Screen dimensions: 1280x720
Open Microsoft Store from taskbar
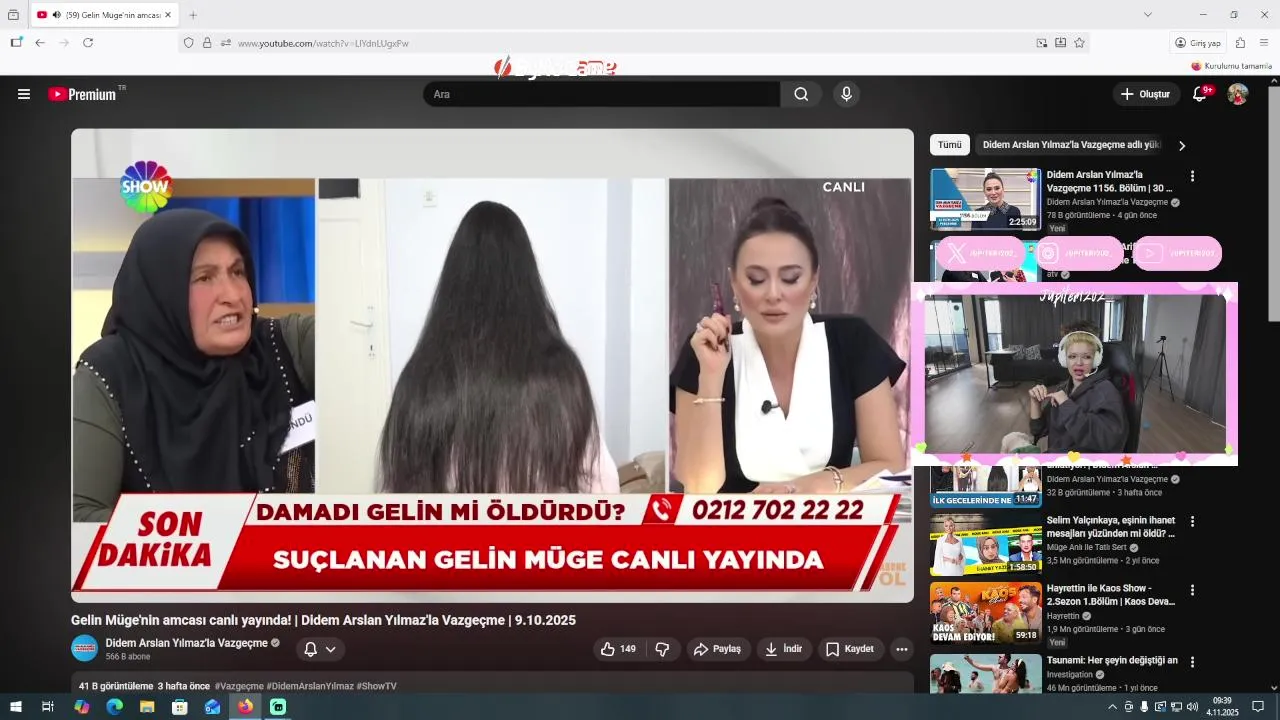pos(180,707)
